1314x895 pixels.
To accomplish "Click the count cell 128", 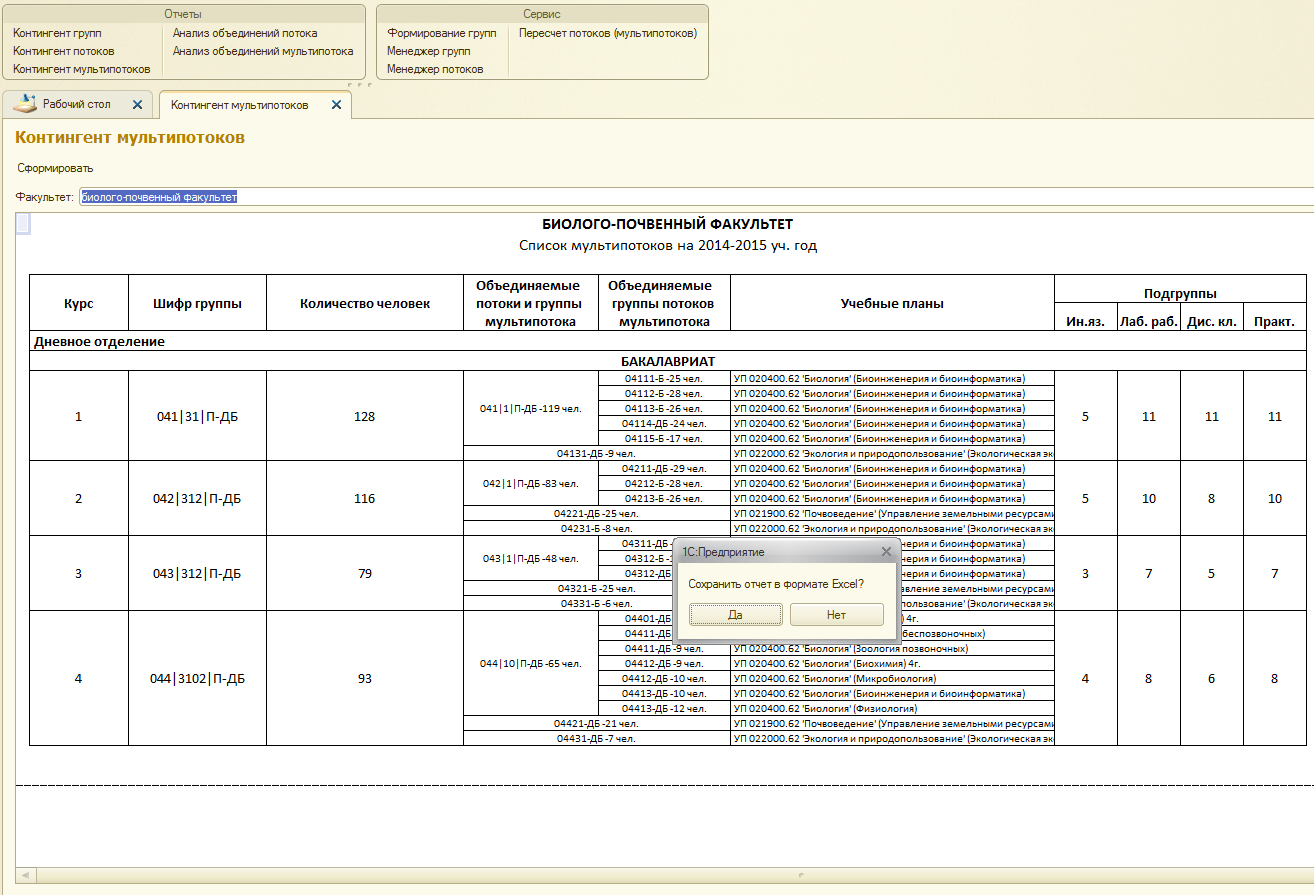I will [365, 416].
